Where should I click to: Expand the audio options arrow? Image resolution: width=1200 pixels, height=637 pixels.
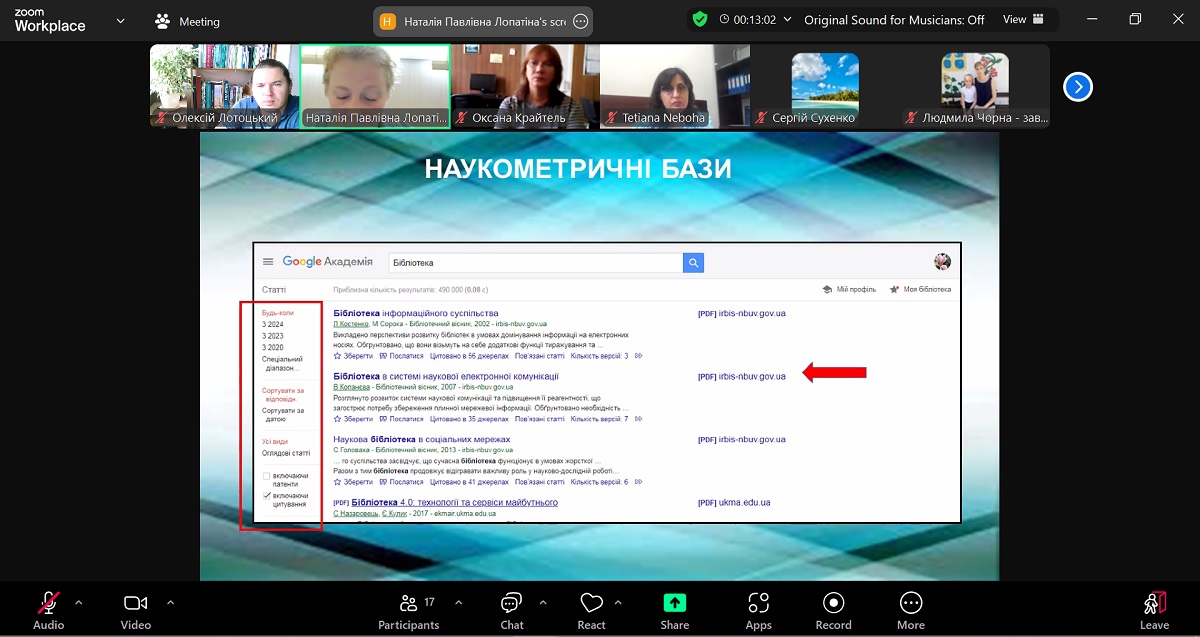[79, 602]
